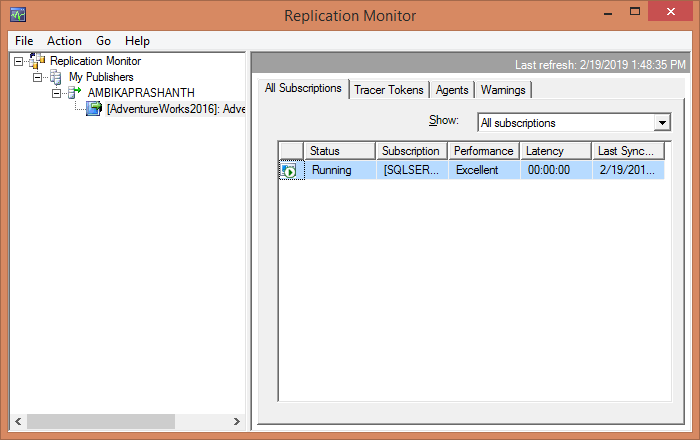Switch to the Warnings tab
This screenshot has height=440, width=700.
tap(503, 90)
